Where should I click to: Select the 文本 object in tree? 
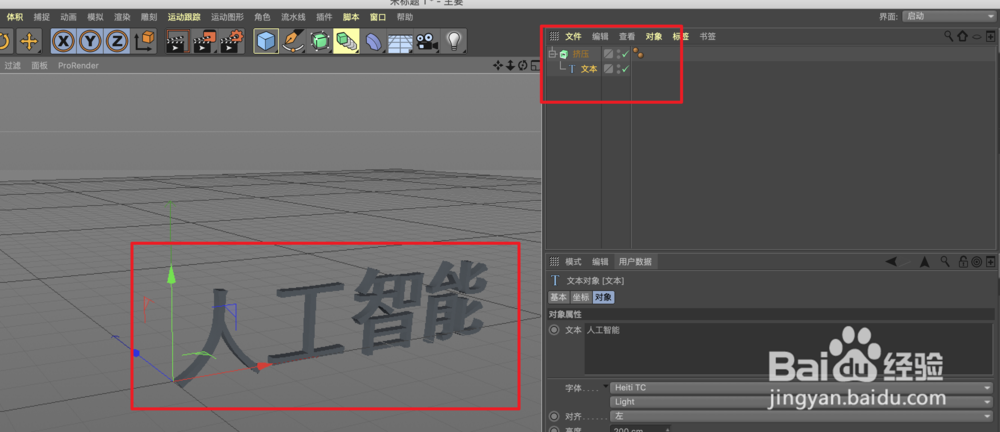(589, 69)
